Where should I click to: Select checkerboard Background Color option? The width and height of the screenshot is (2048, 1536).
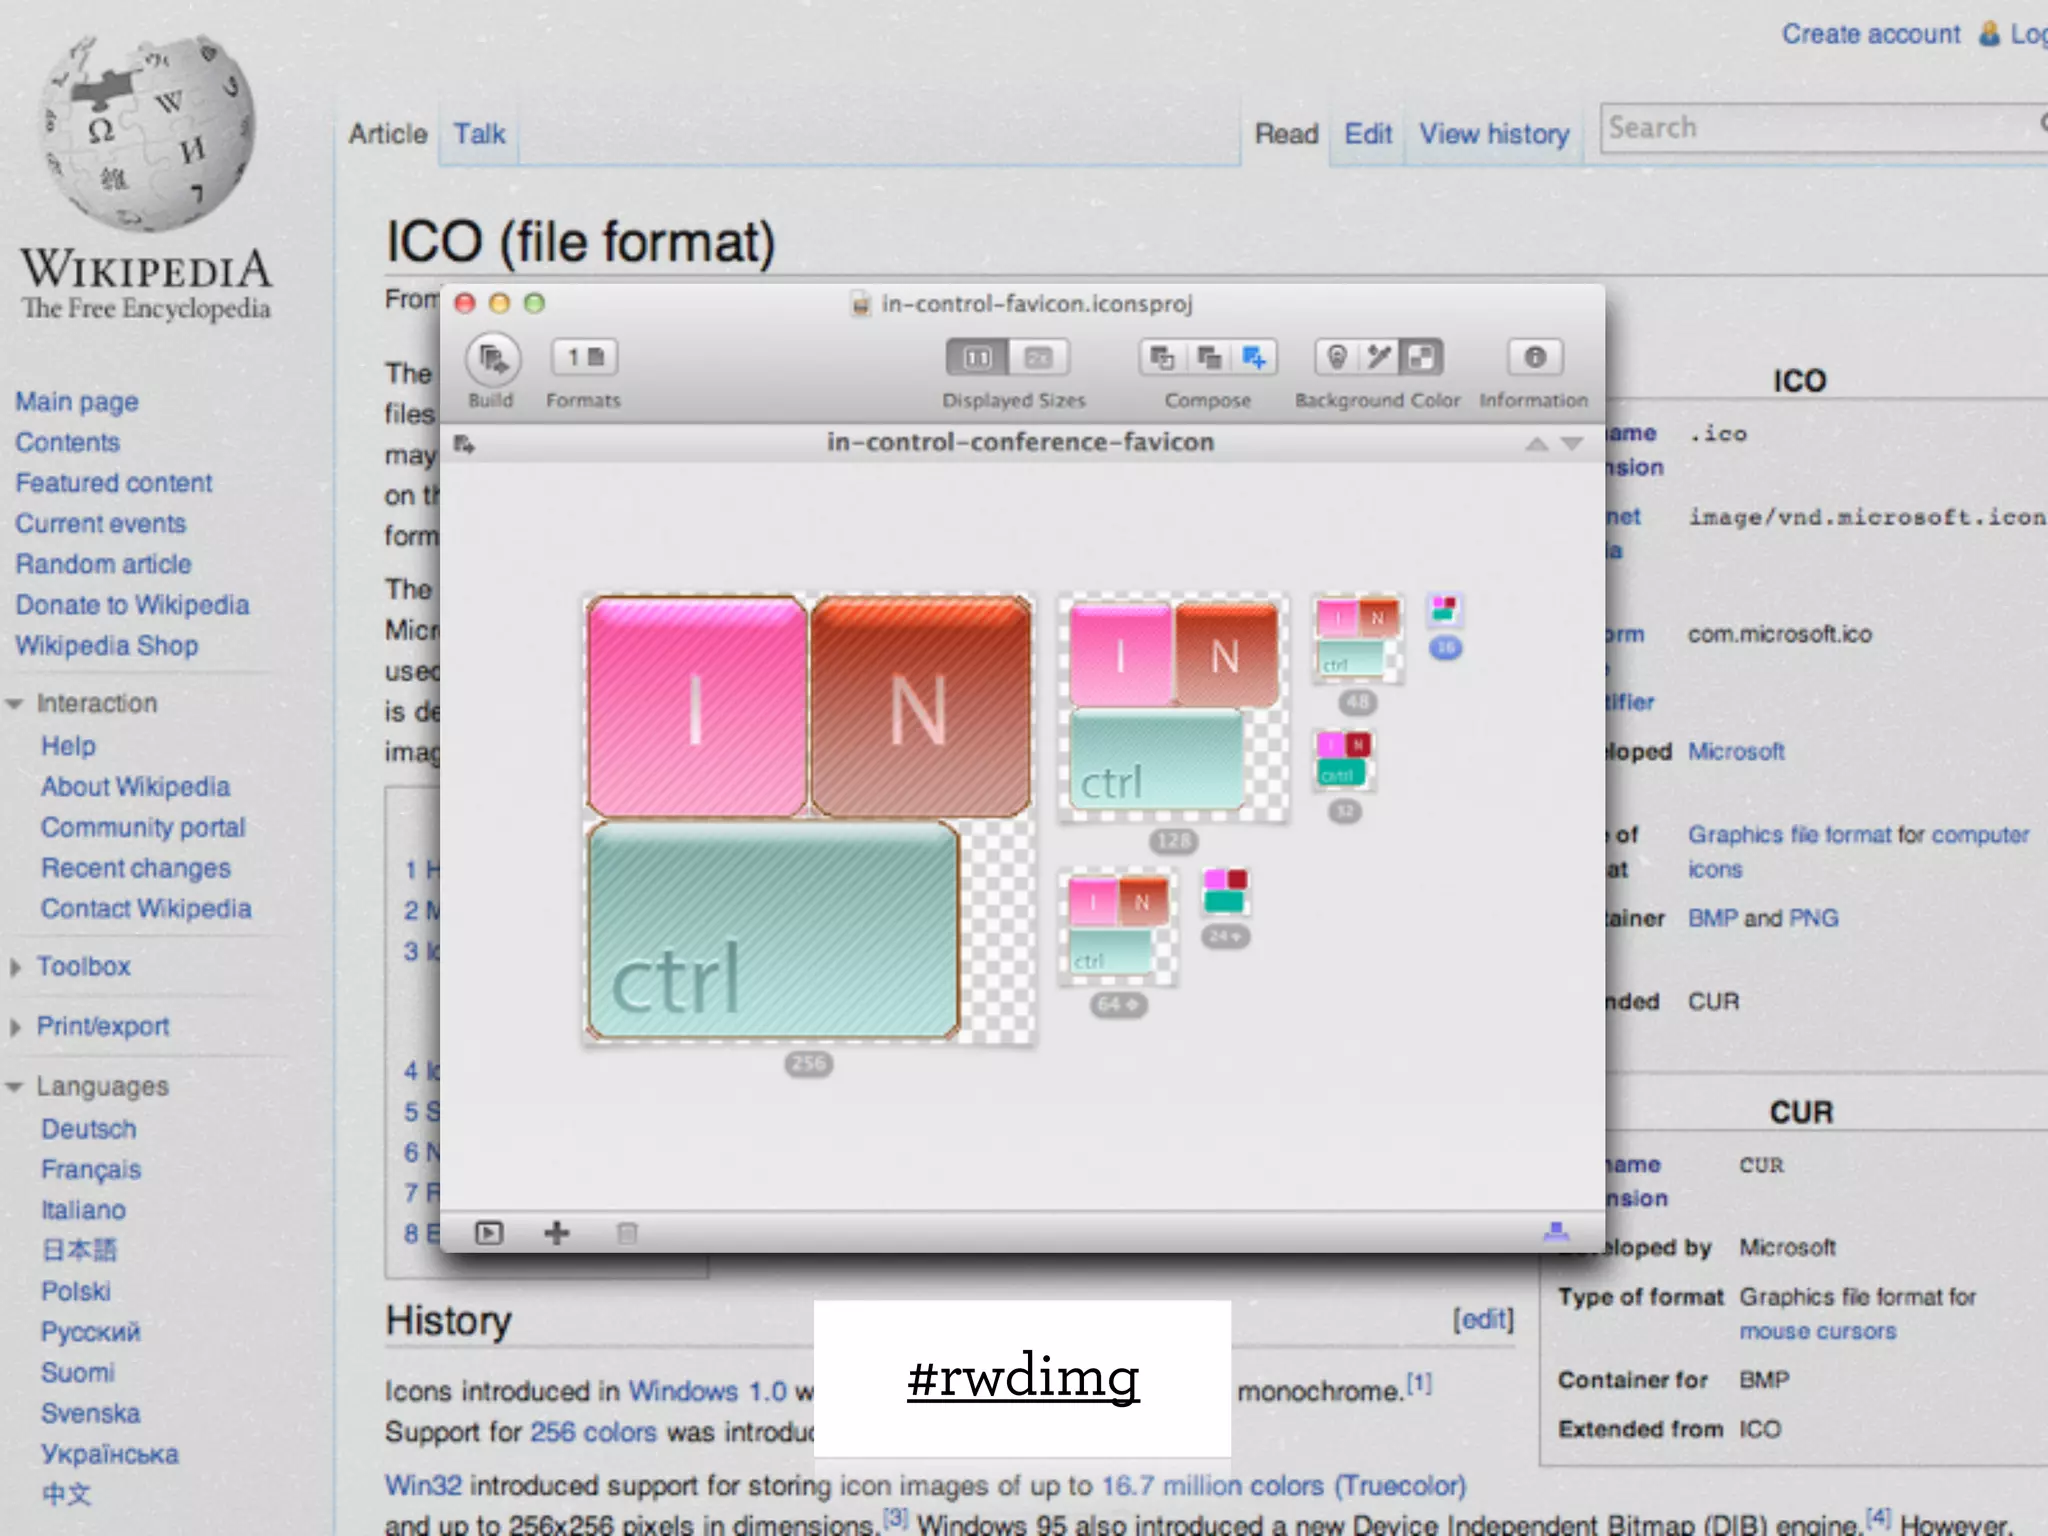1421,357
